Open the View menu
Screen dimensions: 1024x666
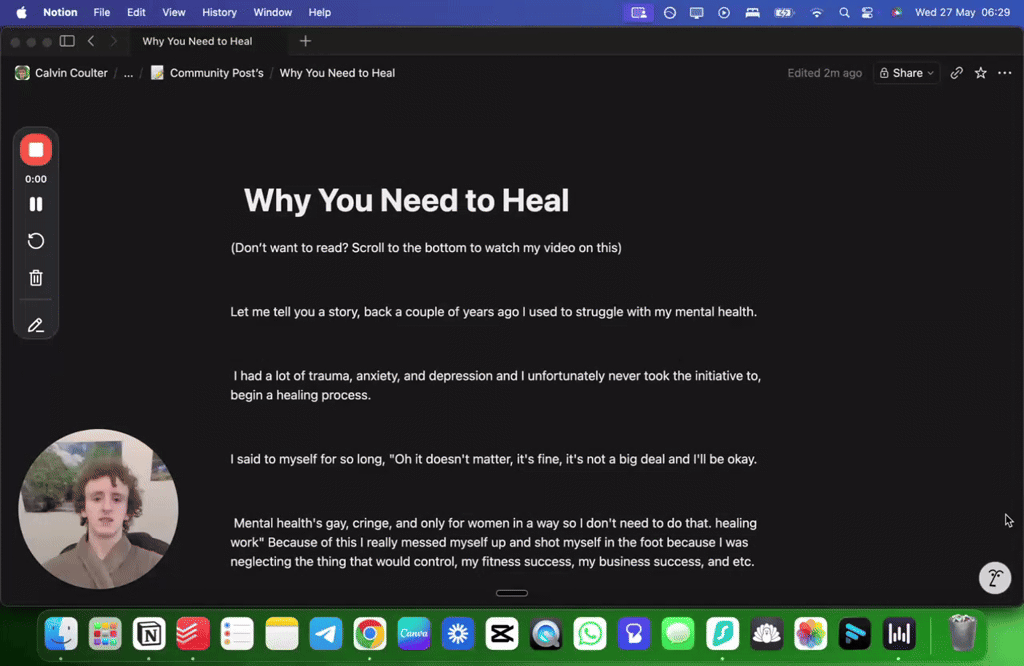point(174,12)
